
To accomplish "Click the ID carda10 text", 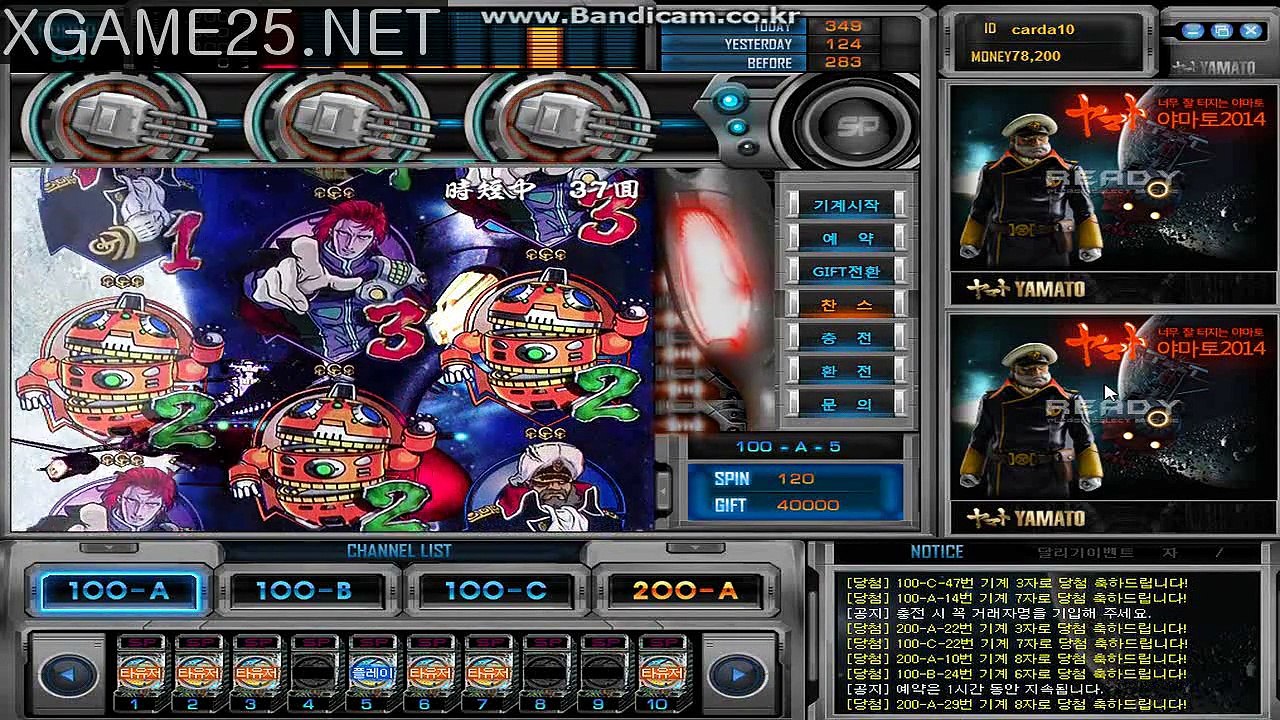I will (1028, 29).
